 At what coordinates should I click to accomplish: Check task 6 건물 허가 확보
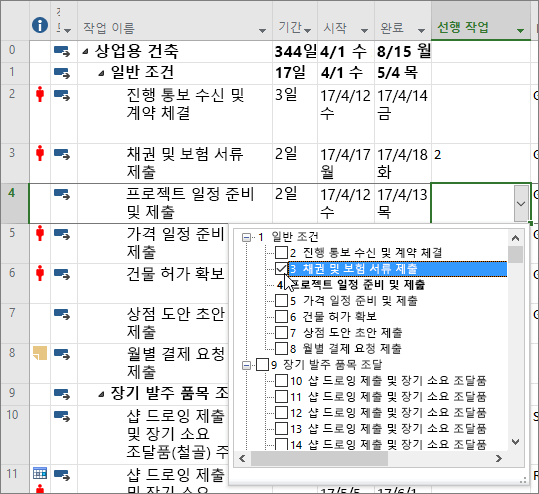281,316
